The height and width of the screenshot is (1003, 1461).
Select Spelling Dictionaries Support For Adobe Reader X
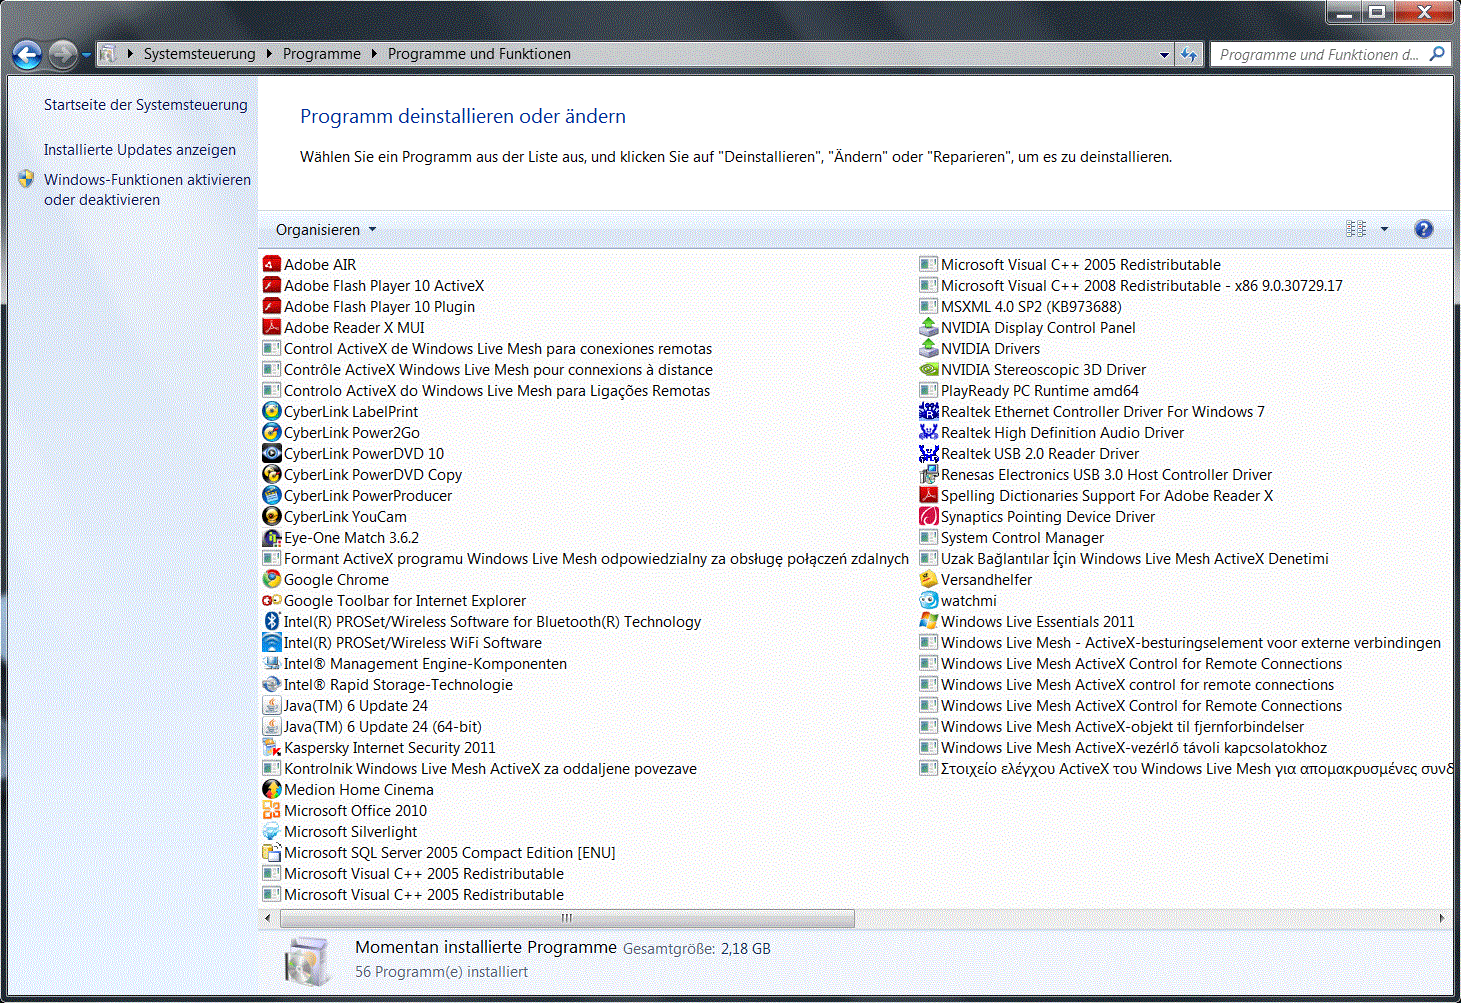coord(1097,495)
